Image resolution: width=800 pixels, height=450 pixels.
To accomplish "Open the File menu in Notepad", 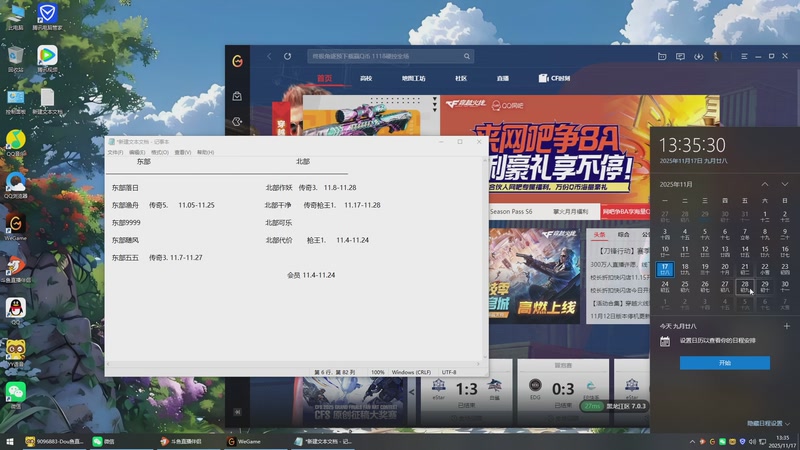I will pyautogui.click(x=115, y=152).
